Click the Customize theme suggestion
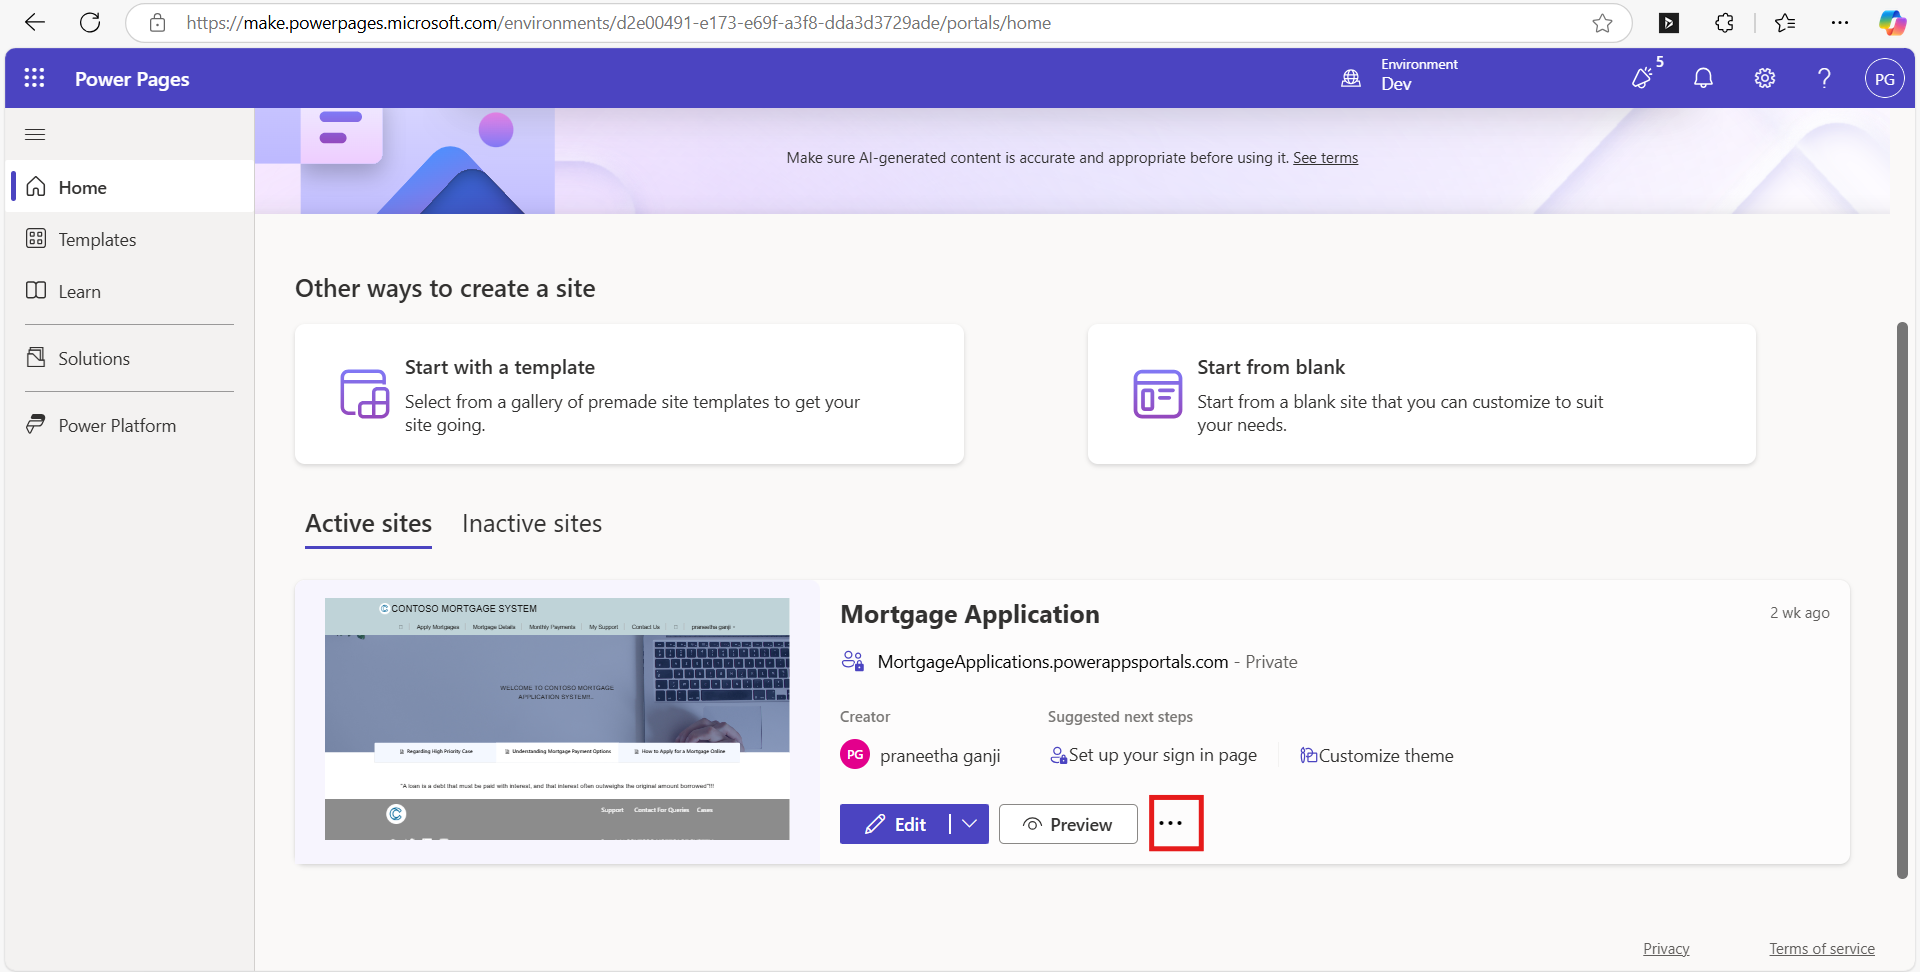Viewport: 1920px width, 972px height. (1377, 756)
